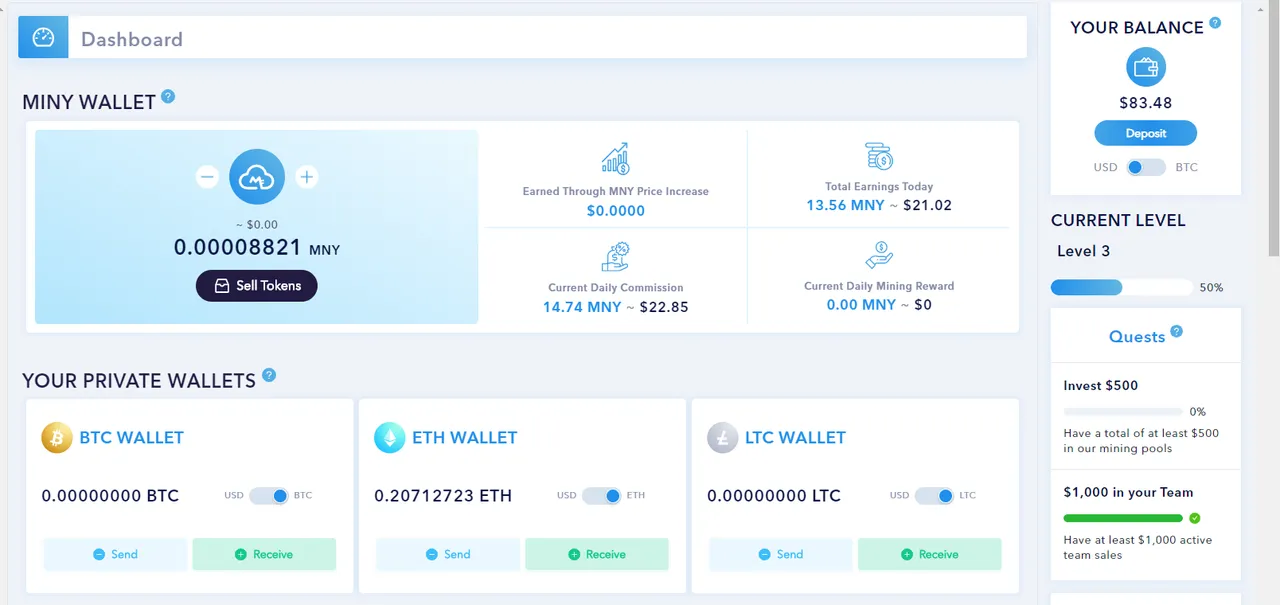
Task: Click the 0.00000000 LTC balance
Action: [x=774, y=496]
